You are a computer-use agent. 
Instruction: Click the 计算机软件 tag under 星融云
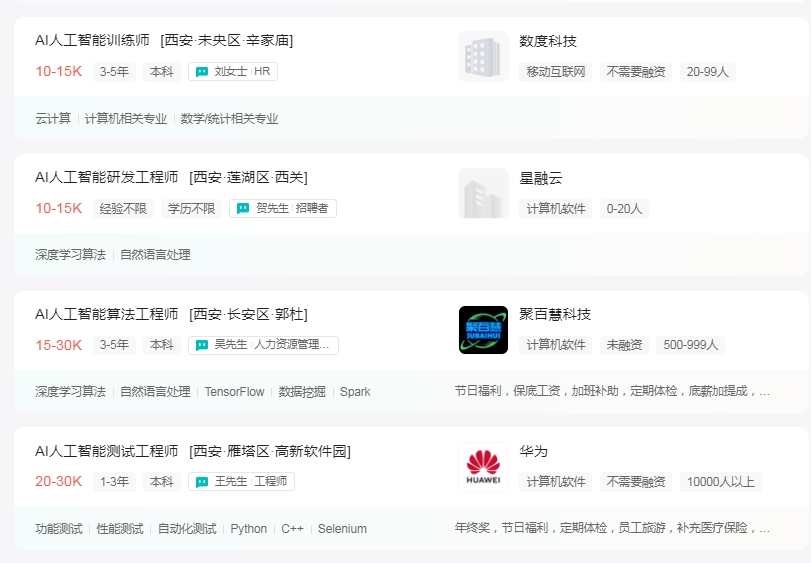pos(555,209)
